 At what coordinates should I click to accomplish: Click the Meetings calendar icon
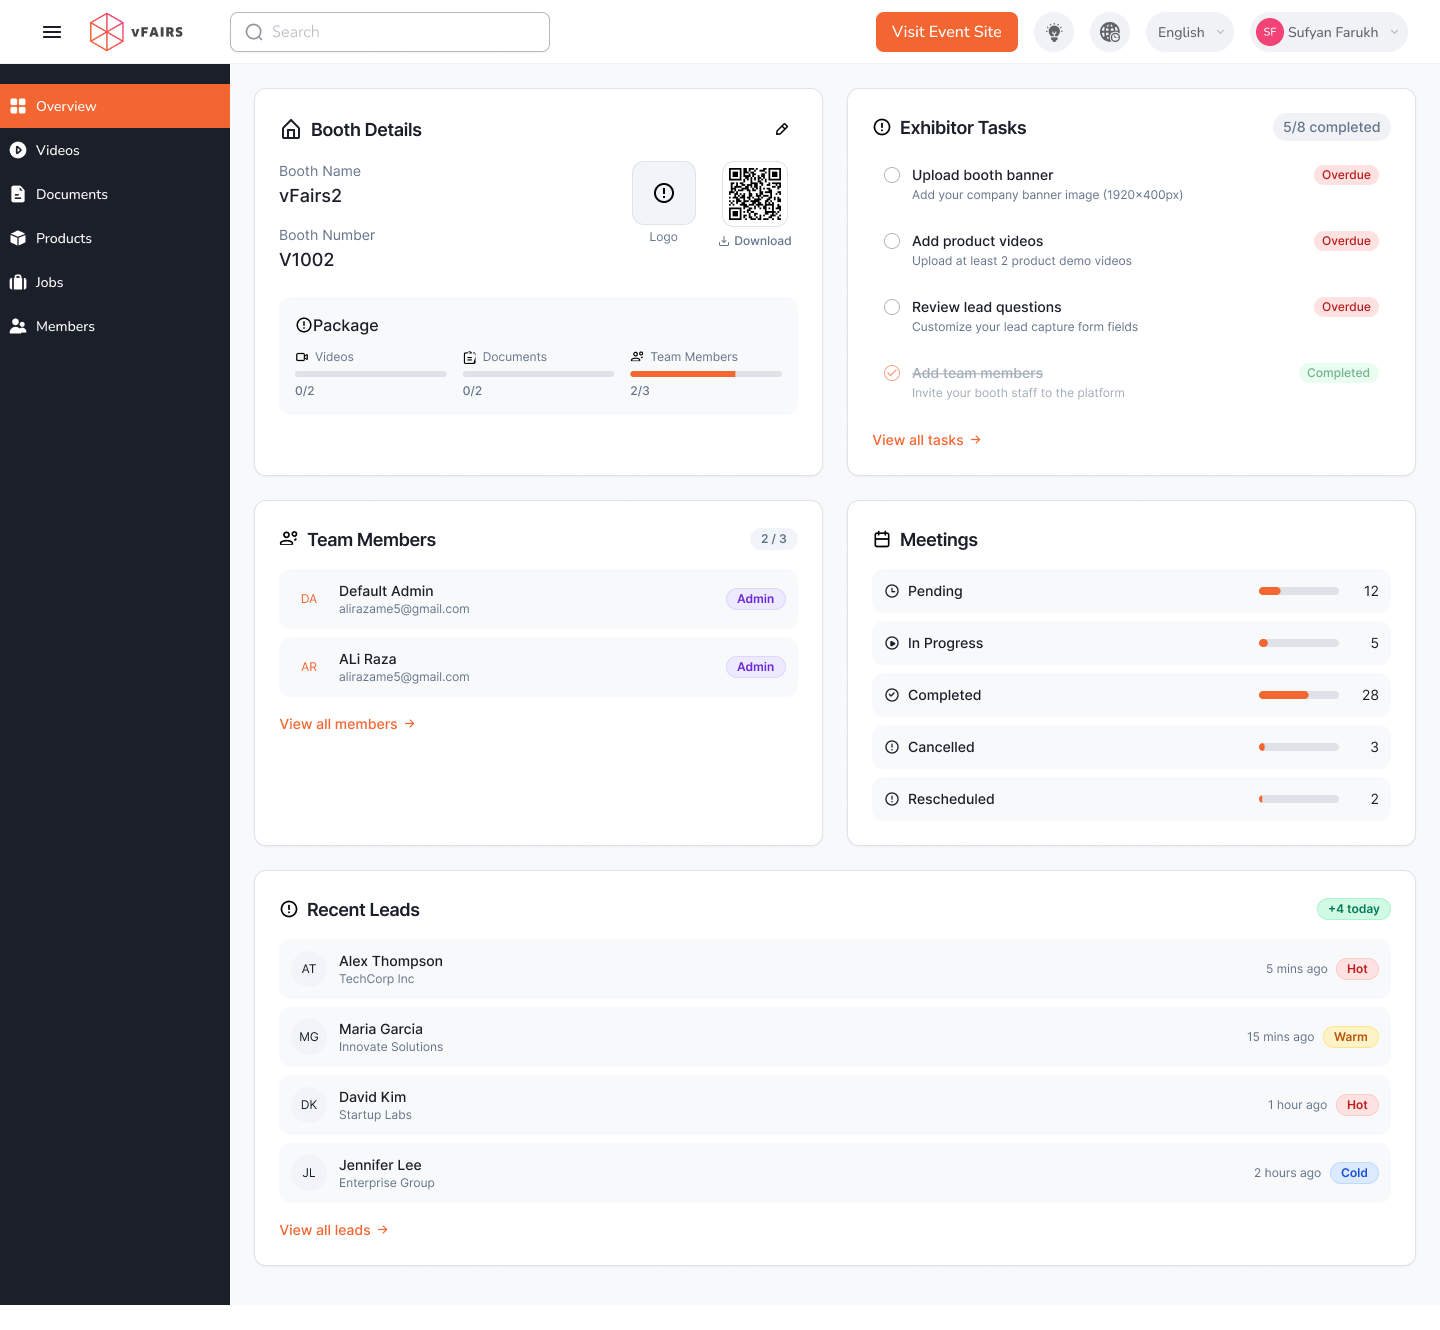point(882,539)
